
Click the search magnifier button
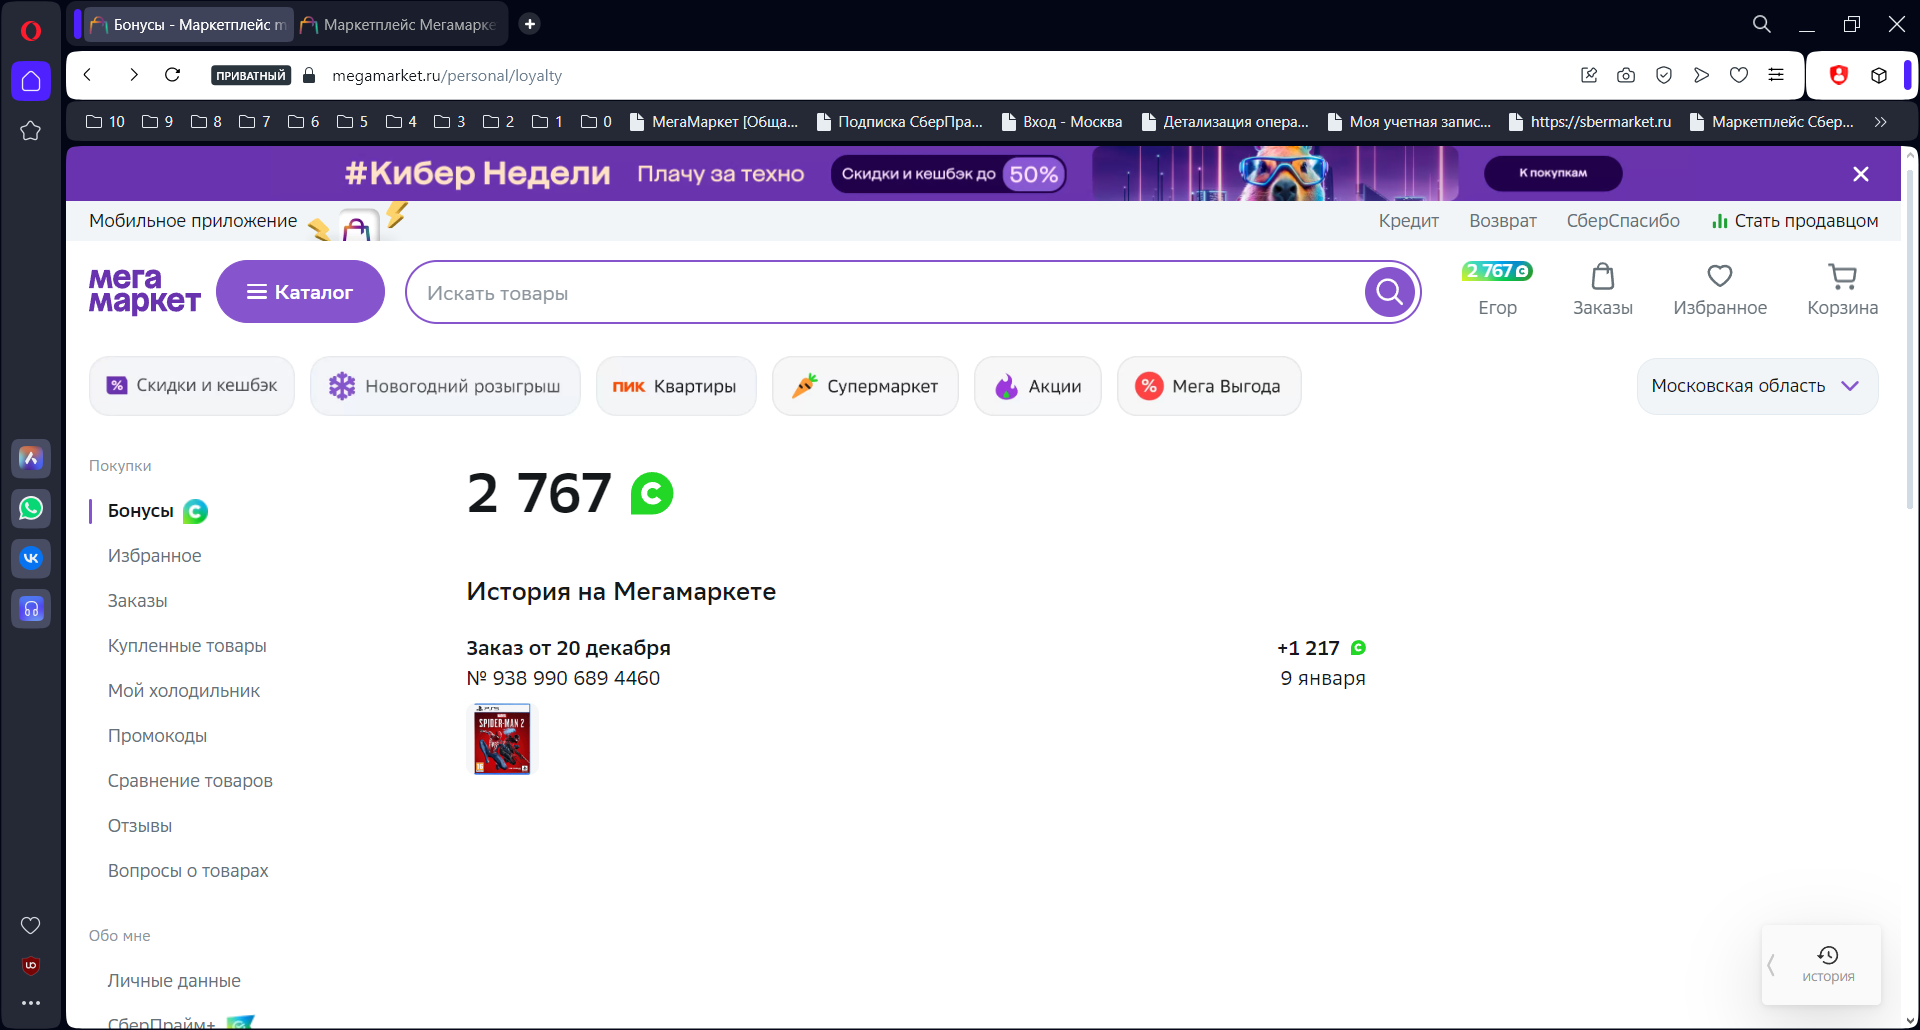1390,292
